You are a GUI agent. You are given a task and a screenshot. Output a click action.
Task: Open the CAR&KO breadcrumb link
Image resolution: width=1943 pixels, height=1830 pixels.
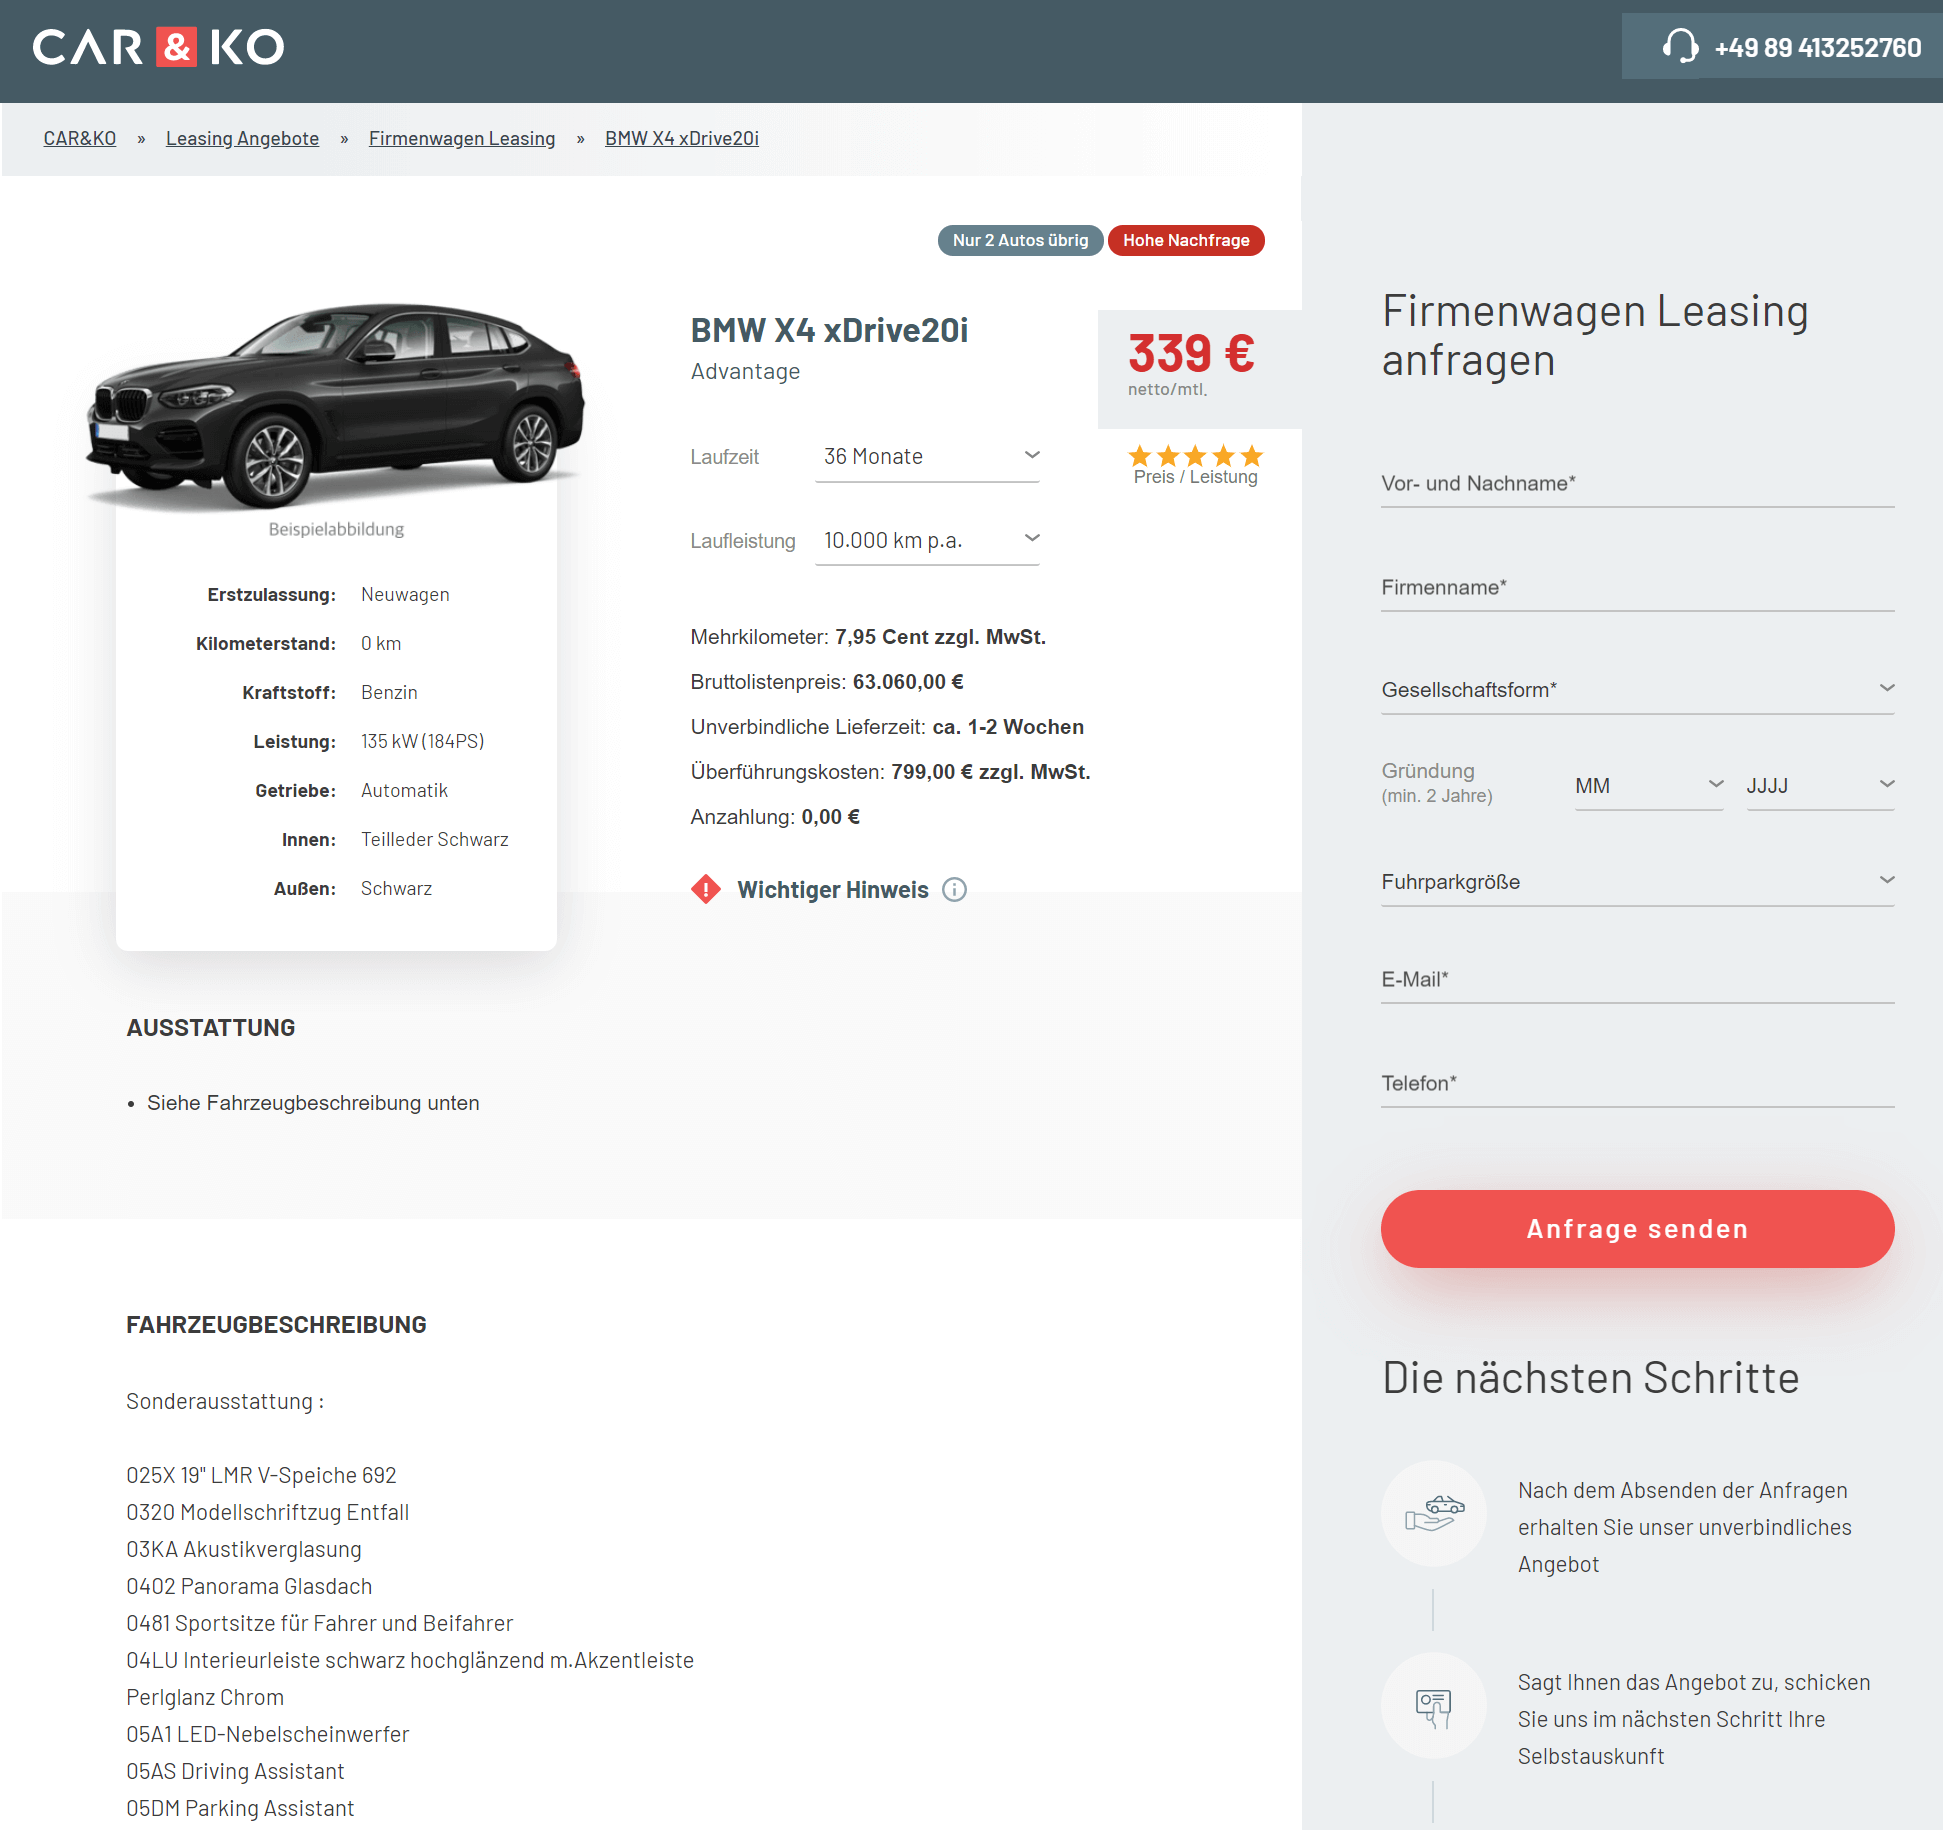80,138
